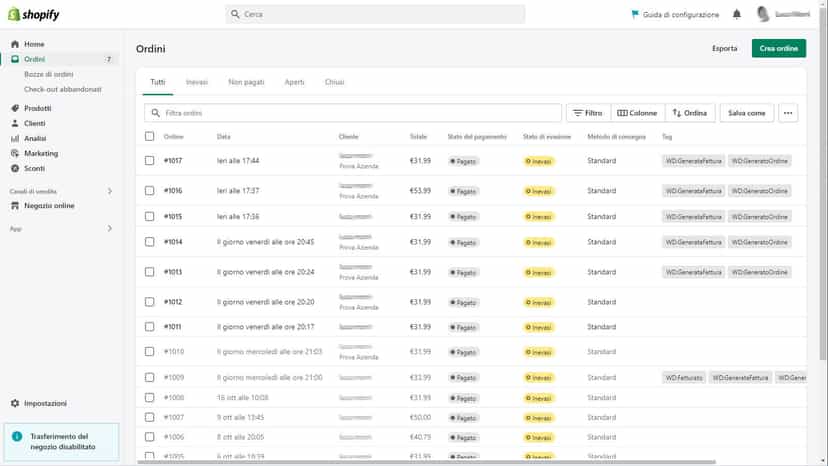Open Clienti in the sidebar
828x466 pixels.
34,123
